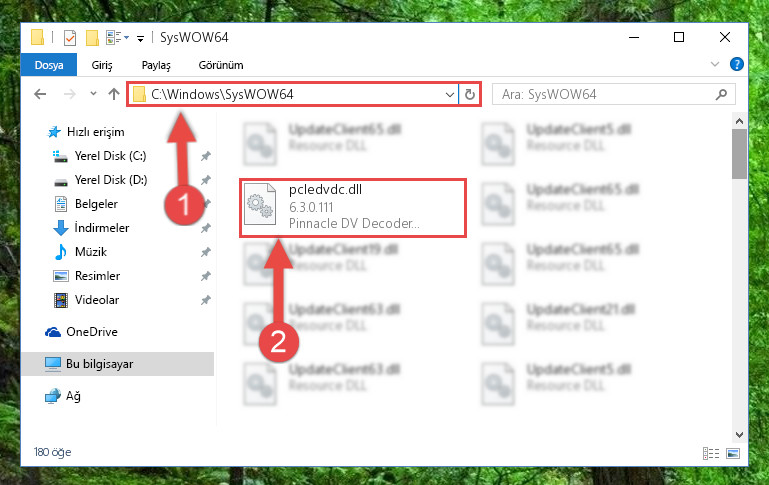Open the Dosya menu tab

tap(49, 65)
